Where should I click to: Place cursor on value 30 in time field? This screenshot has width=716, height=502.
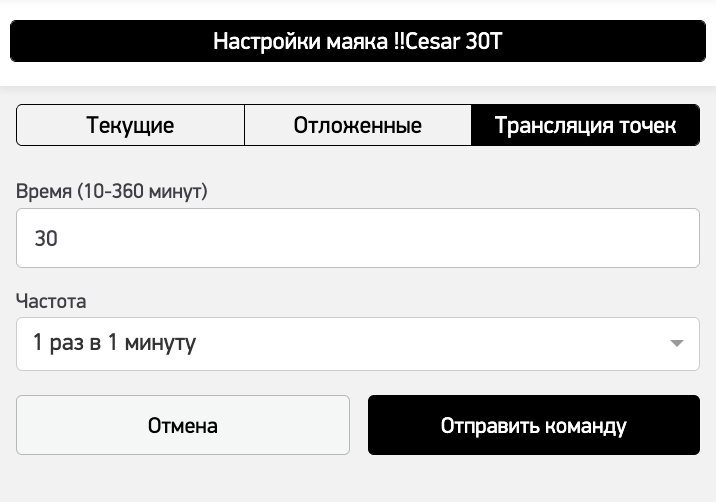(46, 239)
